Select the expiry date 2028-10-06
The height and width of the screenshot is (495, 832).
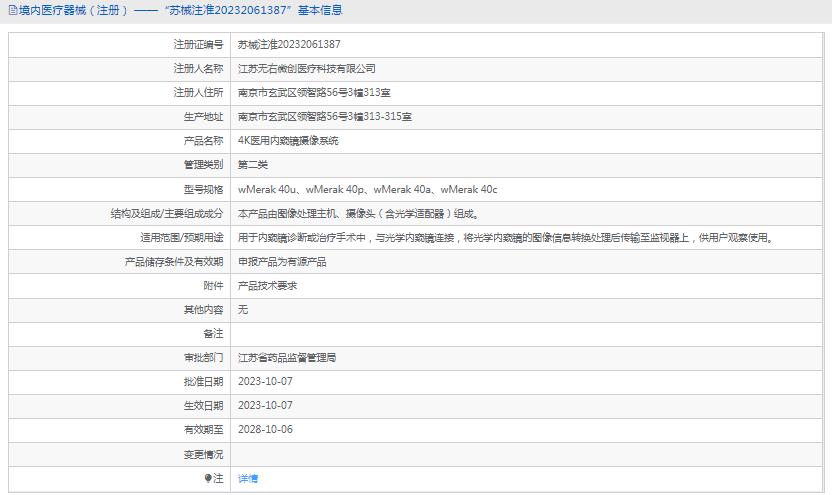coord(265,429)
